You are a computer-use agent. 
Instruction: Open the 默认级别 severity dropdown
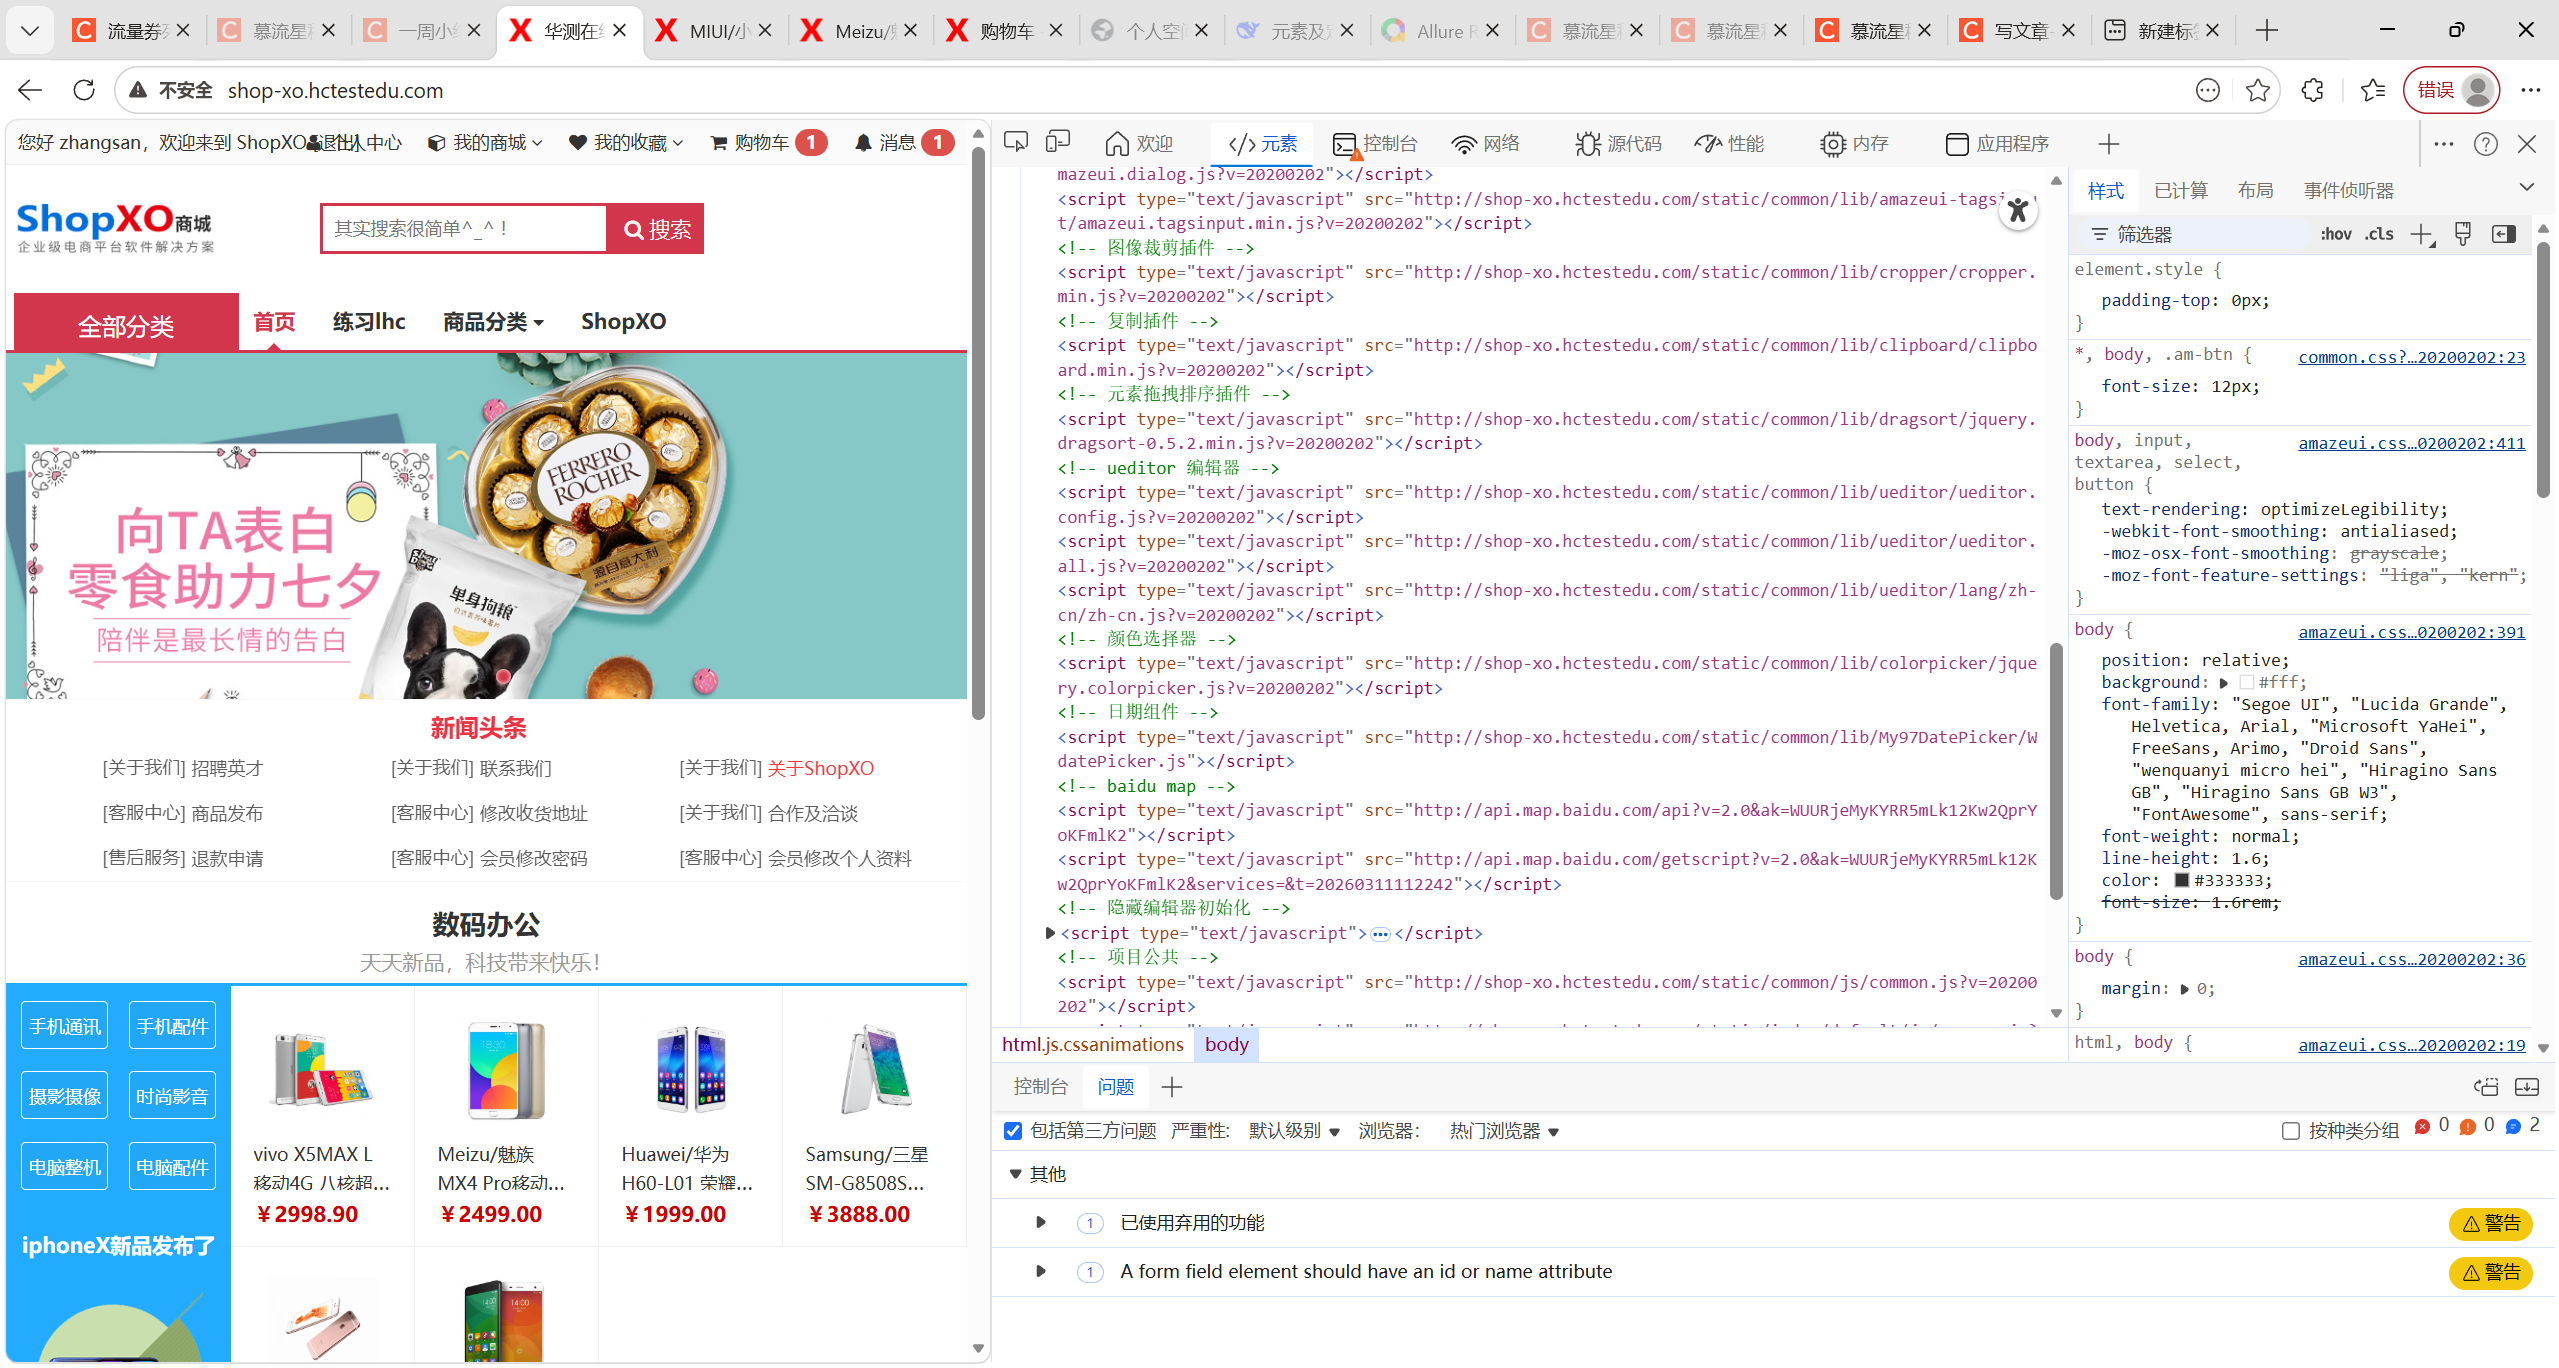tap(1293, 1131)
